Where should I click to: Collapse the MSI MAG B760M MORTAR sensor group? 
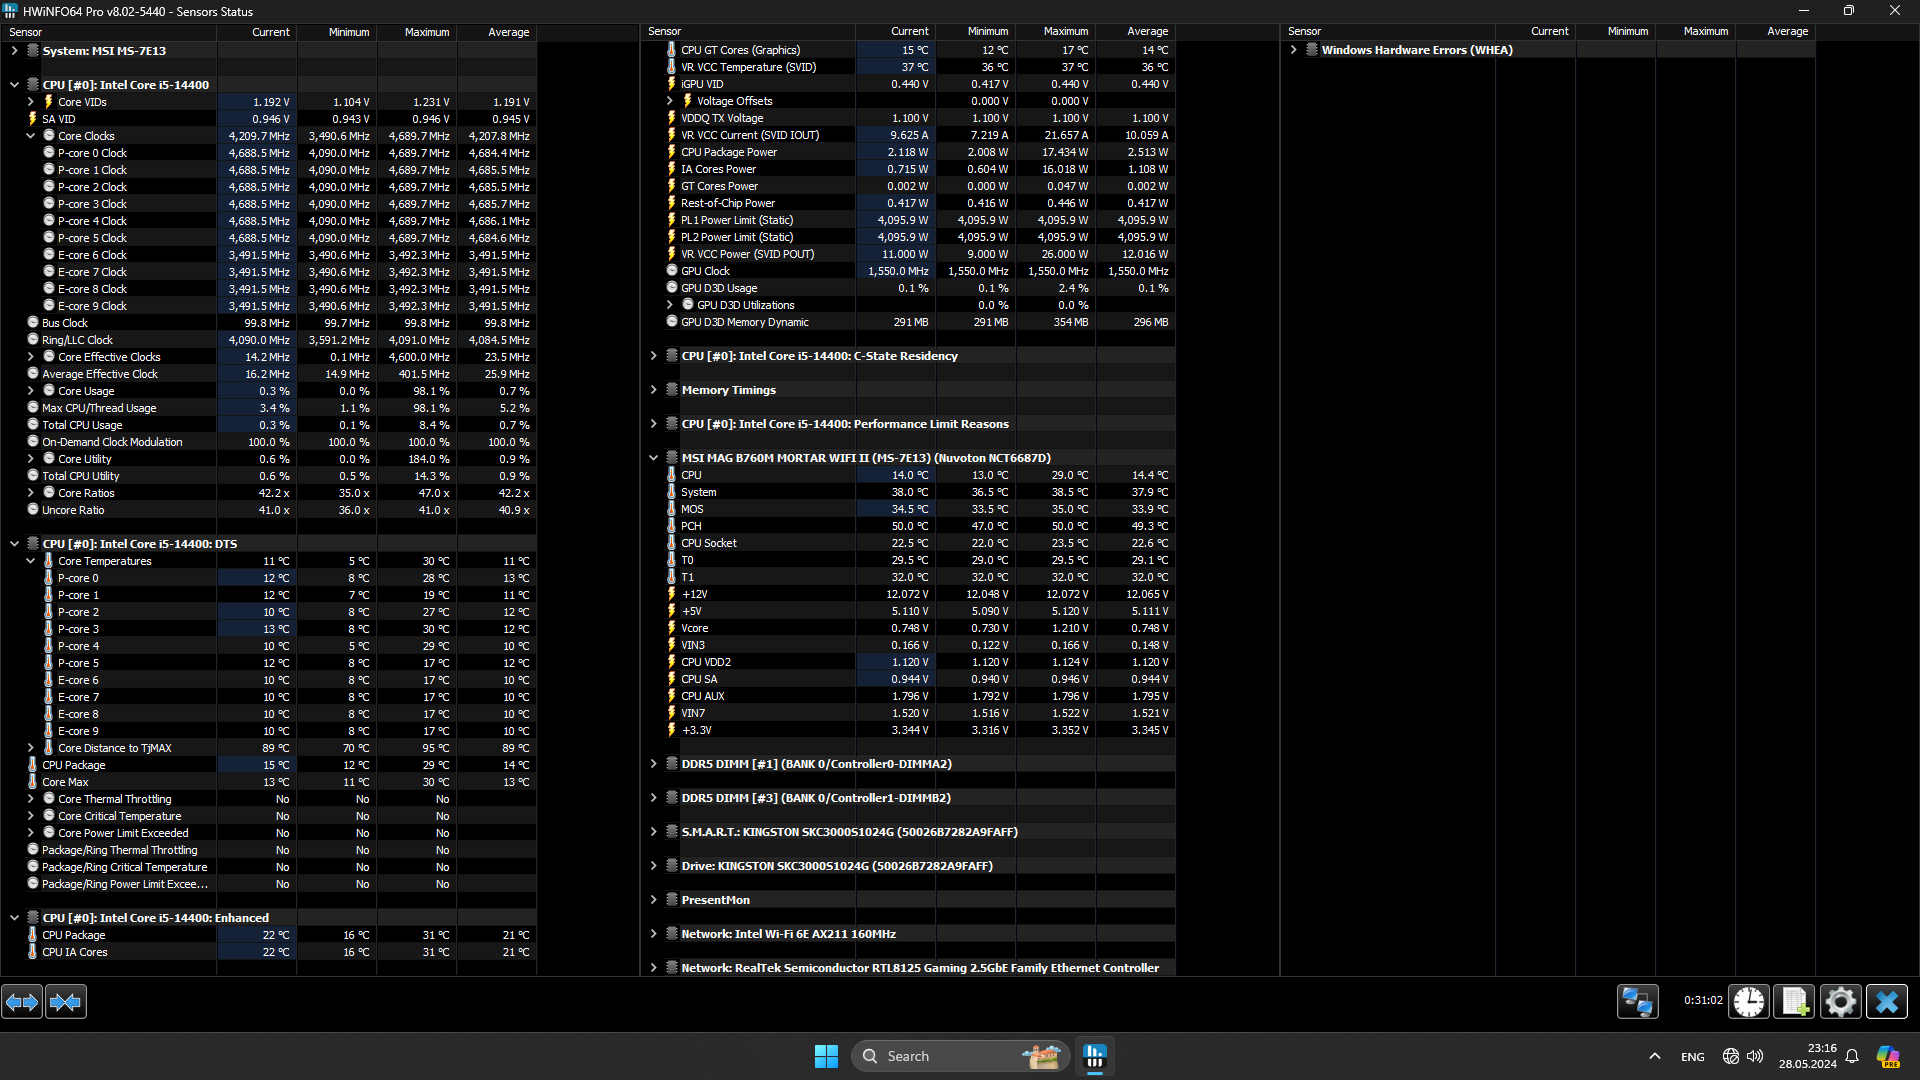(653, 458)
